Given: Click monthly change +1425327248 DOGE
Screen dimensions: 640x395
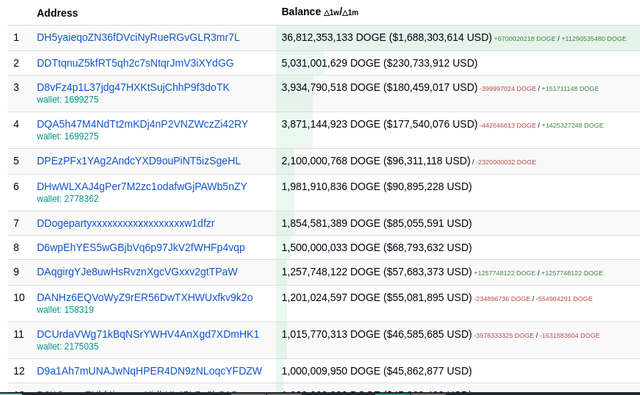Looking at the screenshot, I should [x=572, y=125].
